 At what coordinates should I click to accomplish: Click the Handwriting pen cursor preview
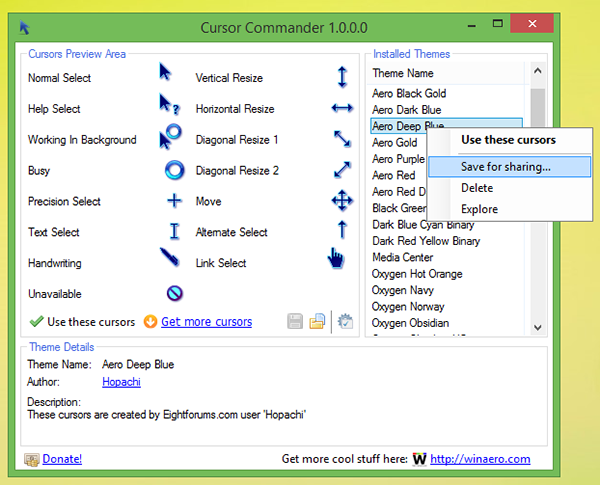170,257
